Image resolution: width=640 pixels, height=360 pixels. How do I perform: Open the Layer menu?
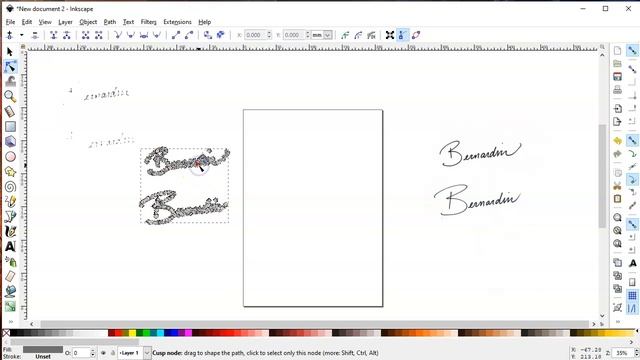(65, 22)
